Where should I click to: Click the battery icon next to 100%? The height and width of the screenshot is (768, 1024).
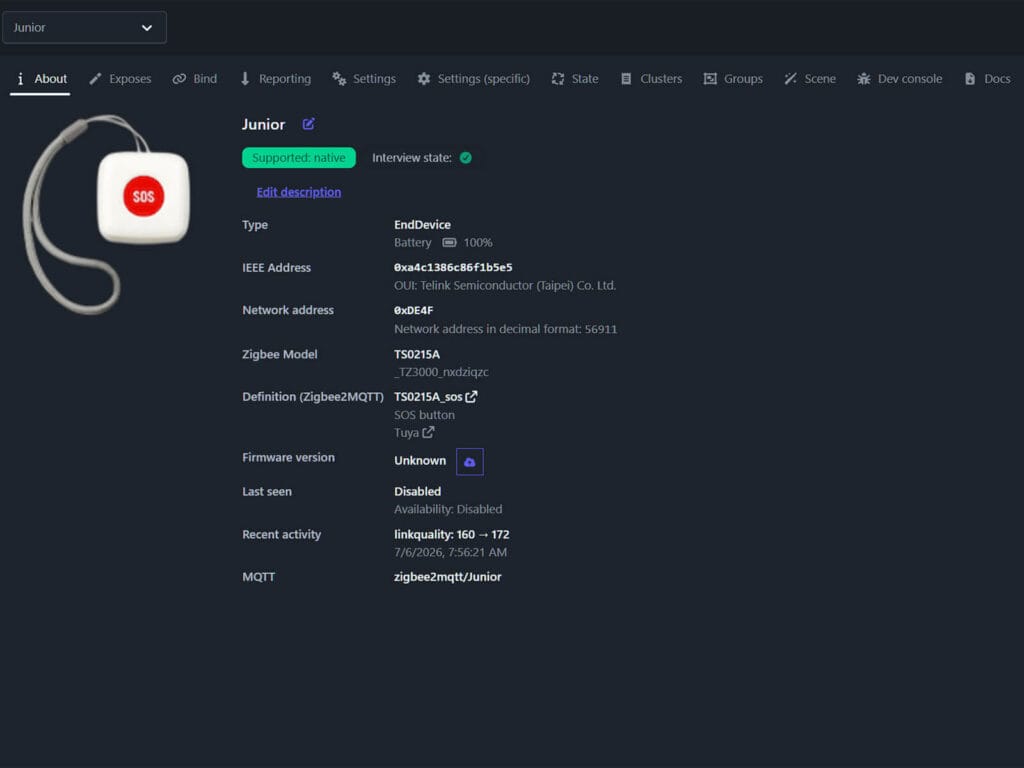click(x=449, y=243)
